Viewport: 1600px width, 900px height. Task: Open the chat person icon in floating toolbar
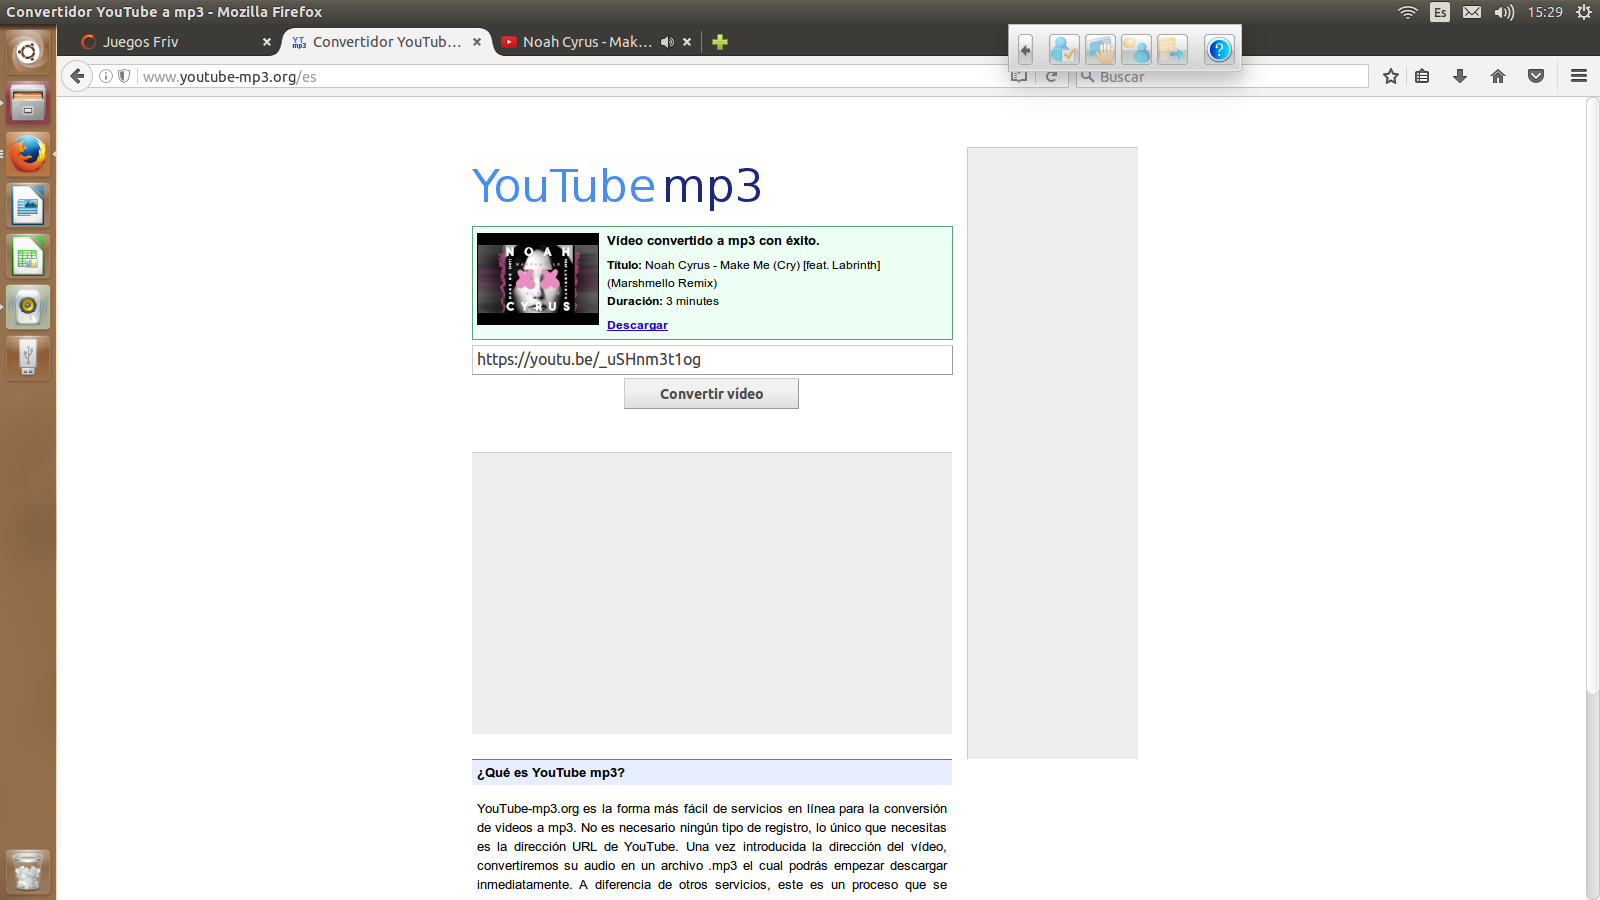1136,49
